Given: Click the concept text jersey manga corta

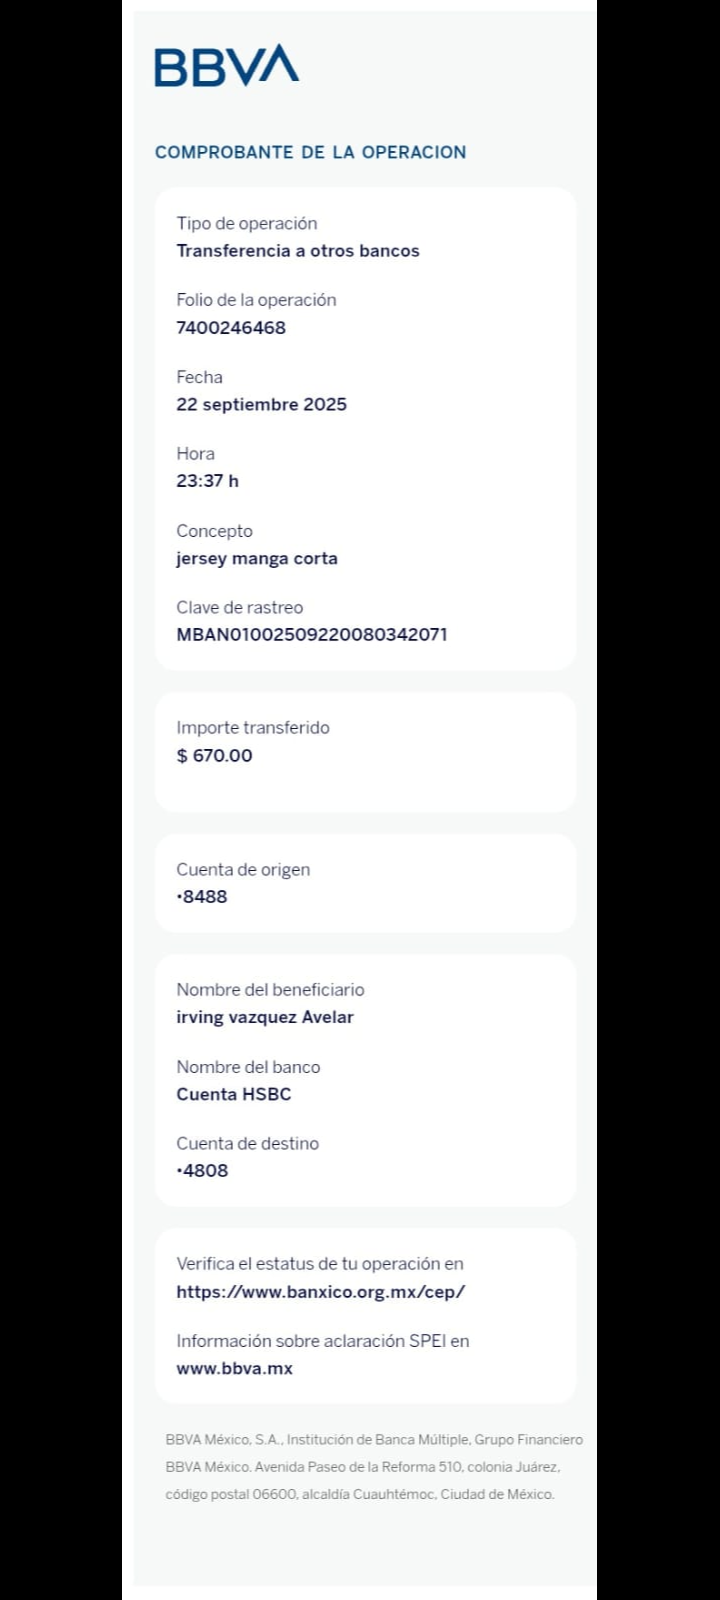Looking at the screenshot, I should pos(256,558).
